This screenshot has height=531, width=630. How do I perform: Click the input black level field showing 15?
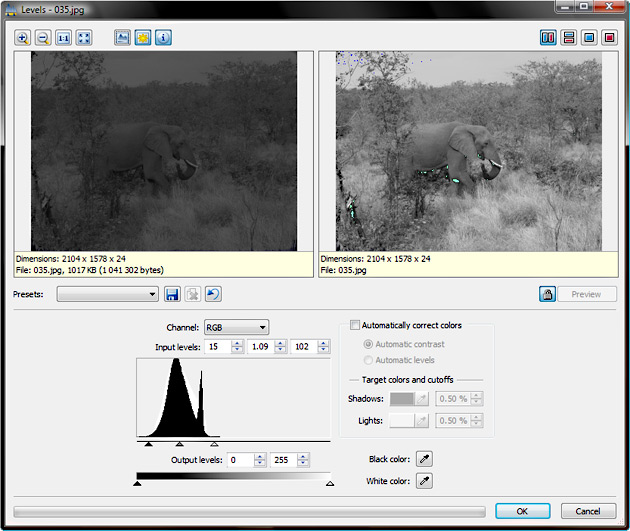[218, 347]
